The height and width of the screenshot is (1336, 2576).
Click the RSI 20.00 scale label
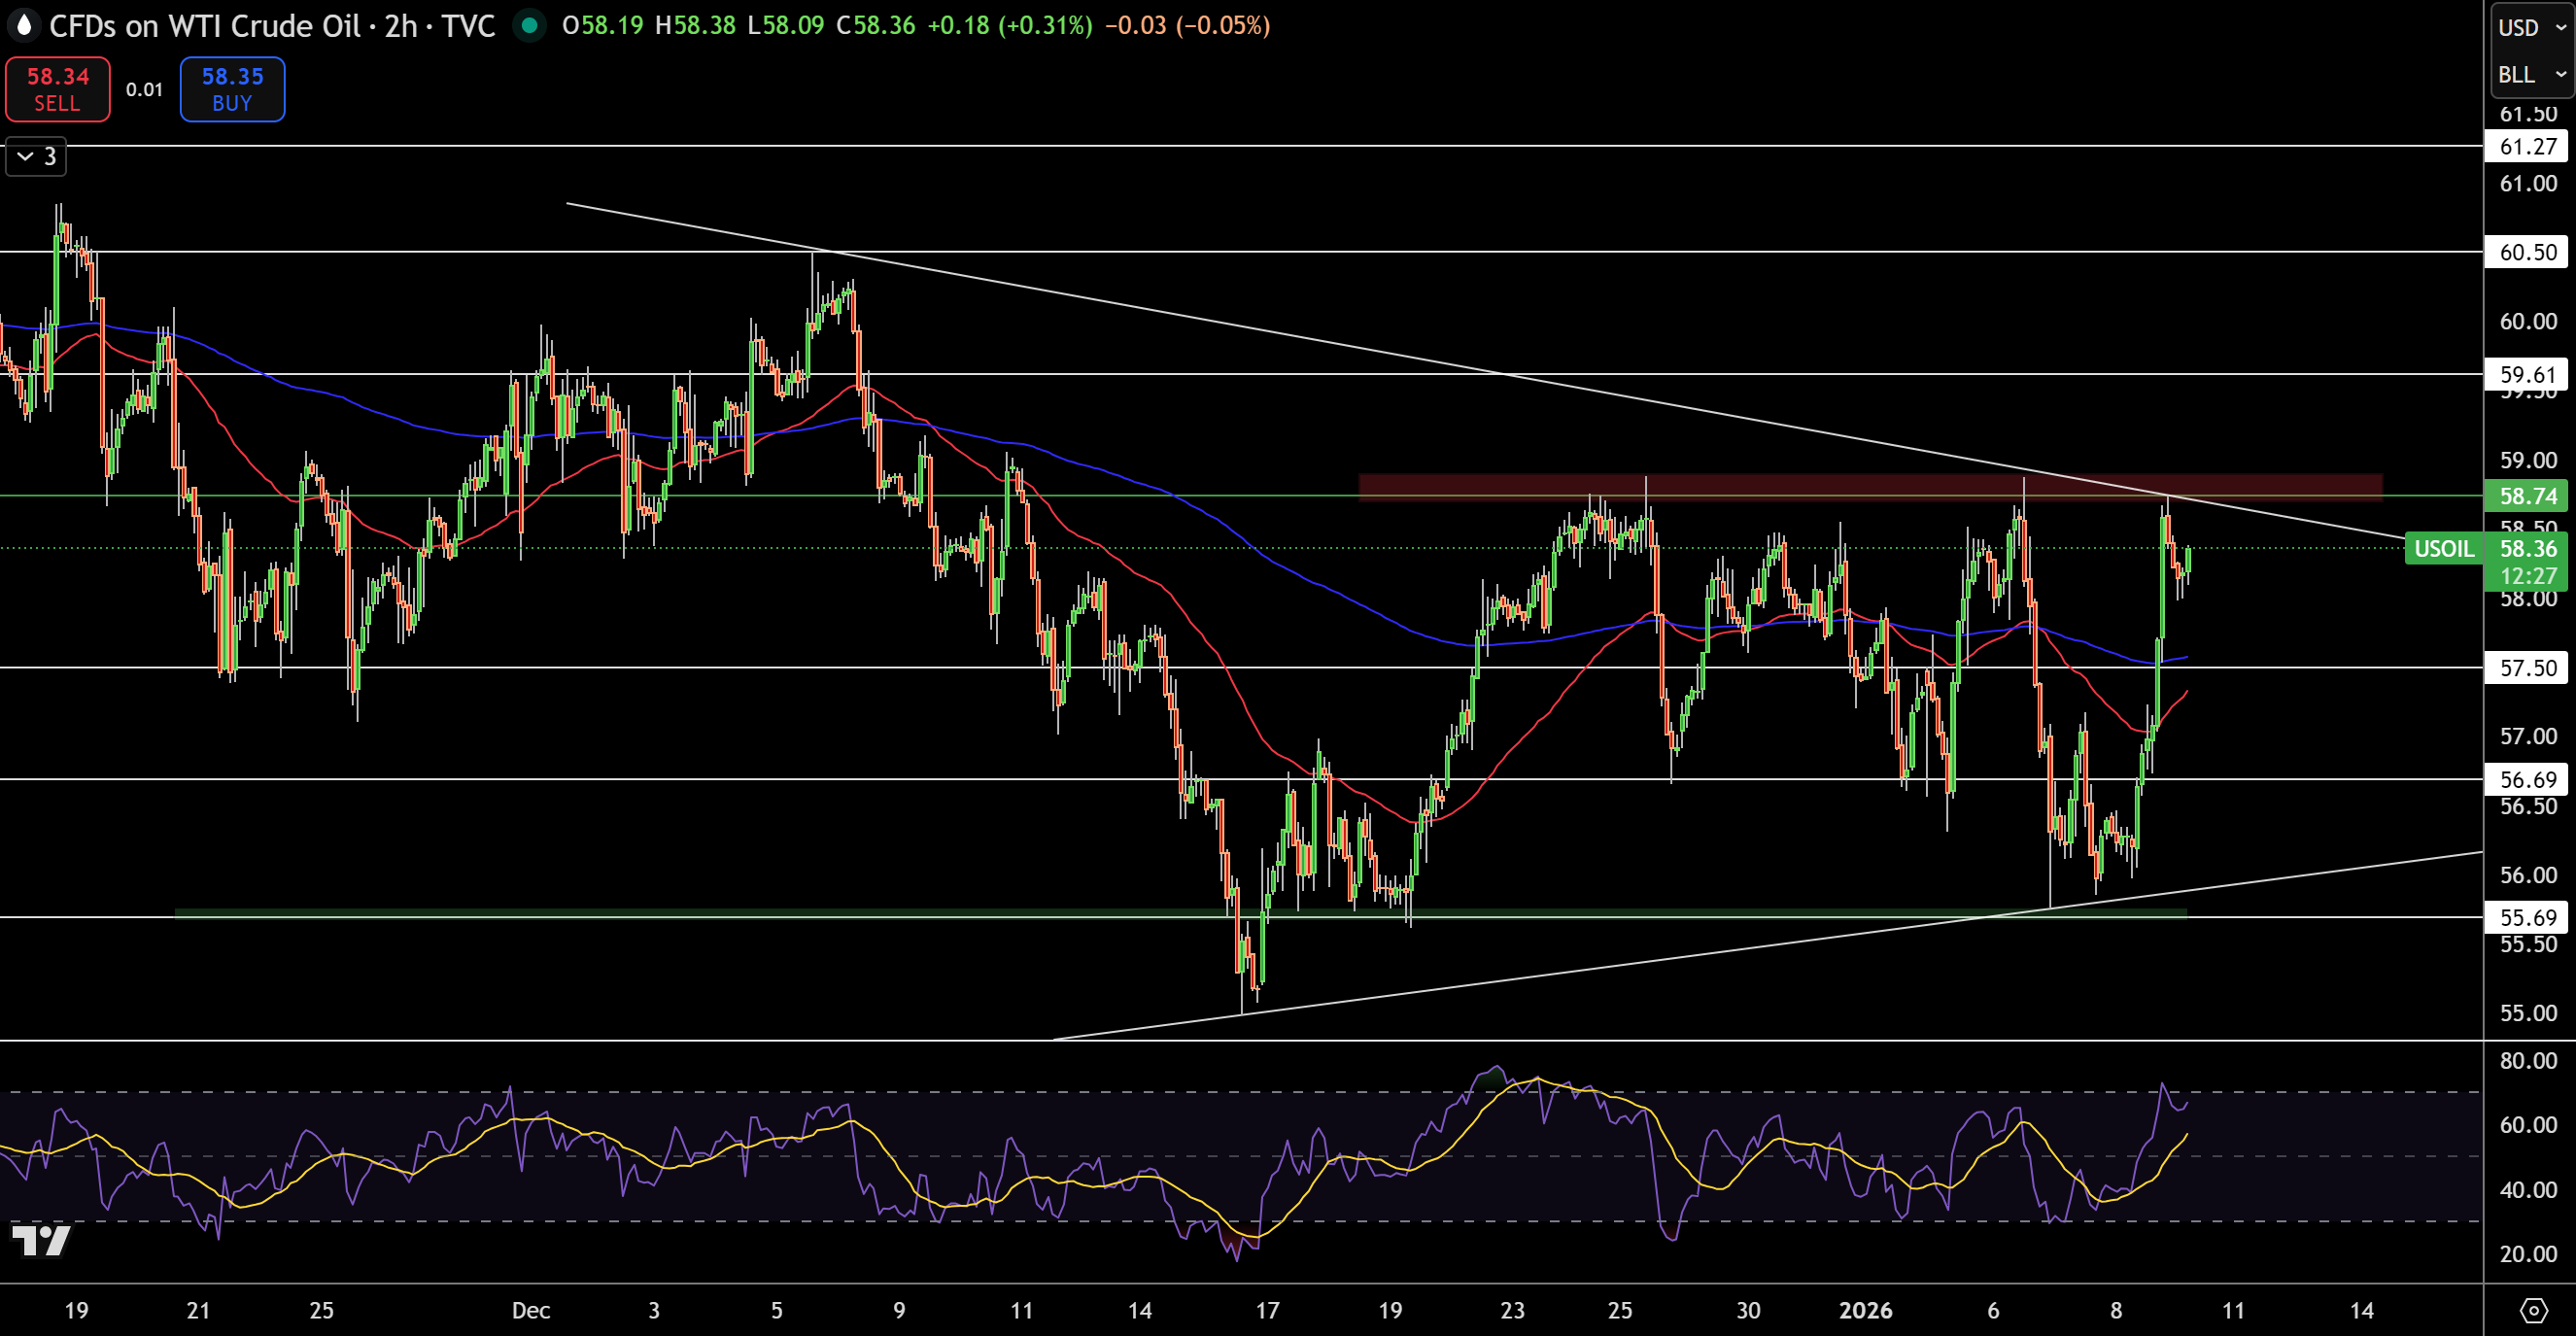[2528, 1253]
